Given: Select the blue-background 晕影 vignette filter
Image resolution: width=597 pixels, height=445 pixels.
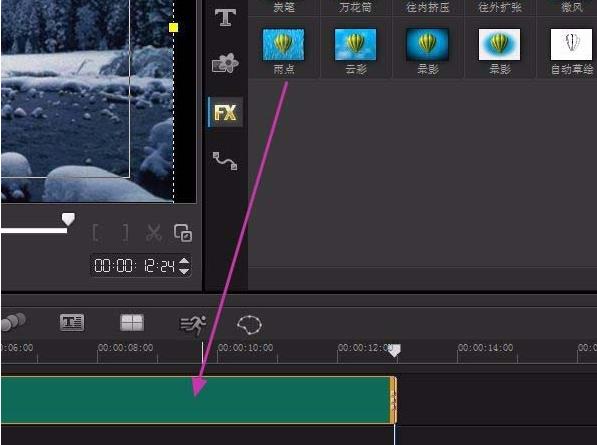Looking at the screenshot, I should tap(427, 45).
